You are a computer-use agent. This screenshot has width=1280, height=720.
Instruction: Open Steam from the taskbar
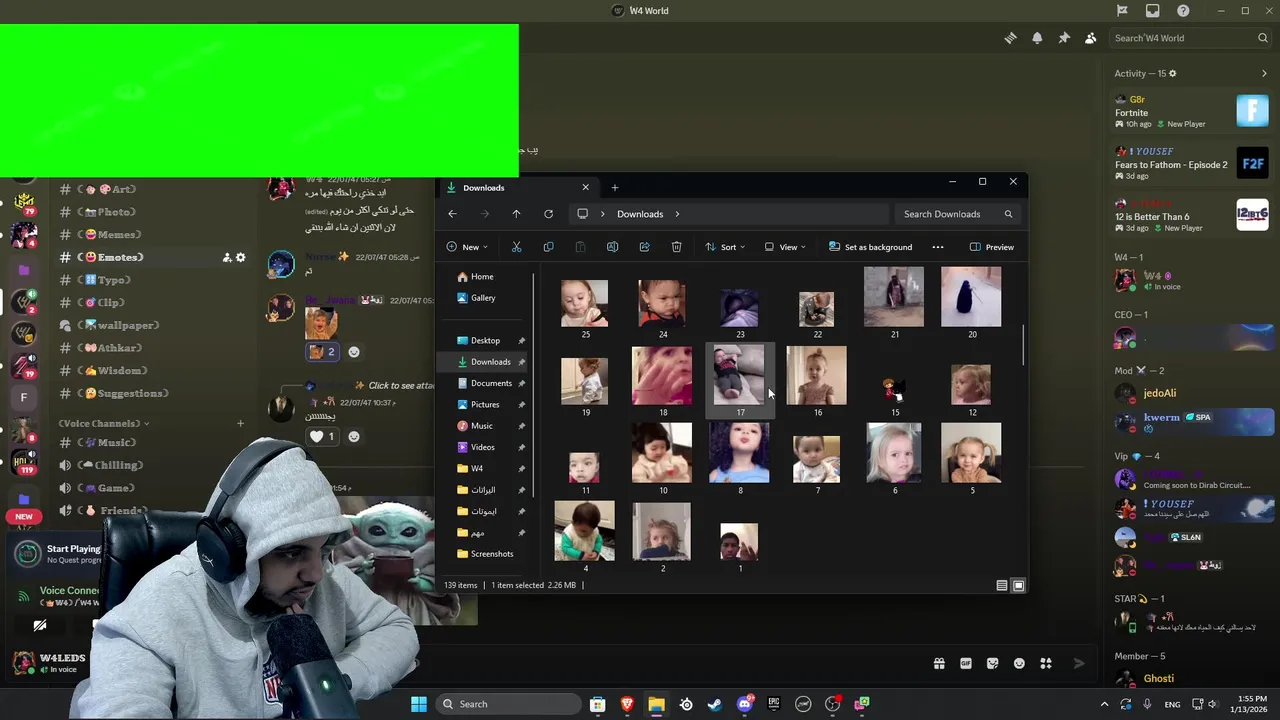pyautogui.click(x=715, y=704)
